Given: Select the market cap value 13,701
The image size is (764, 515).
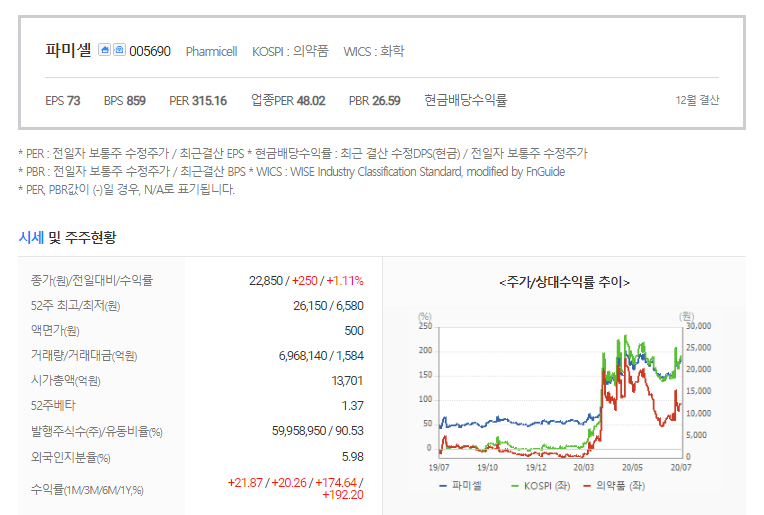Looking at the screenshot, I should click(x=347, y=381).
